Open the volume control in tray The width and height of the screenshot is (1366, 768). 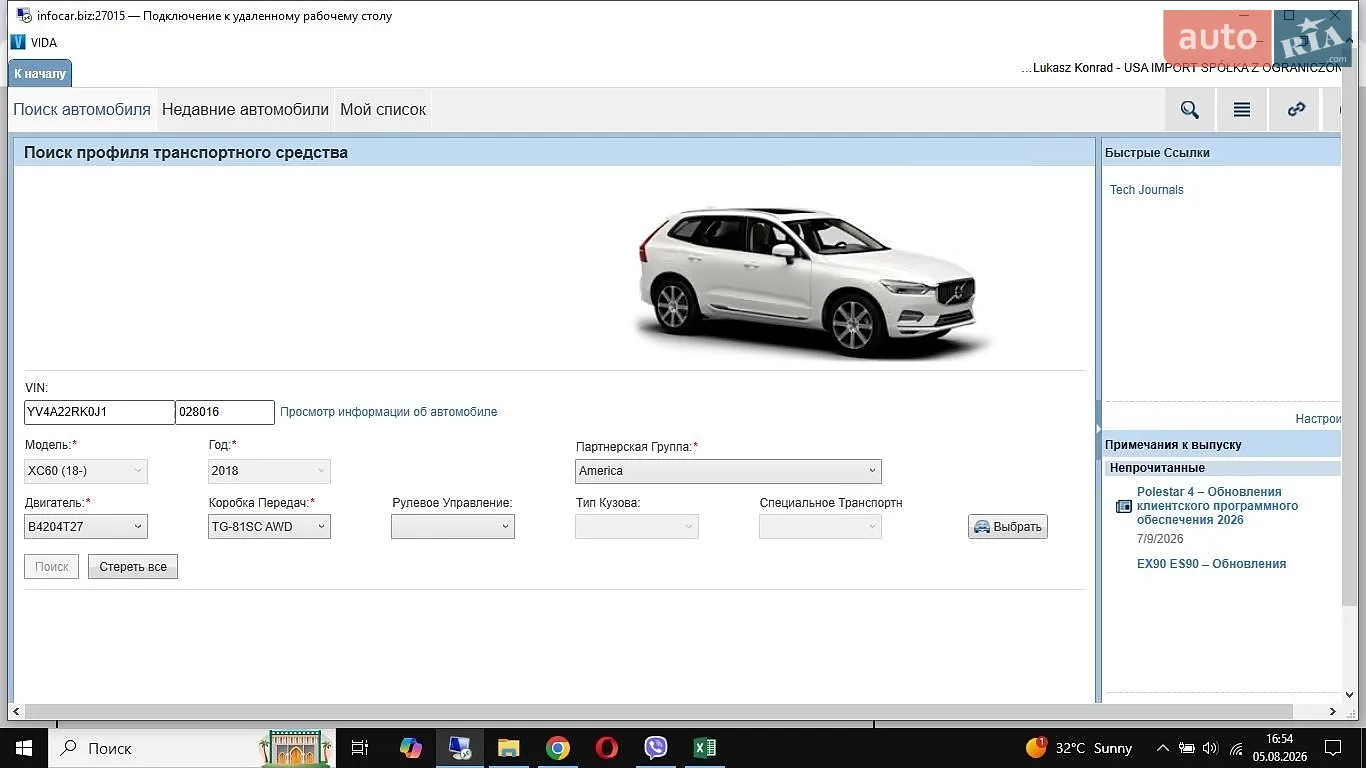pos(1210,748)
